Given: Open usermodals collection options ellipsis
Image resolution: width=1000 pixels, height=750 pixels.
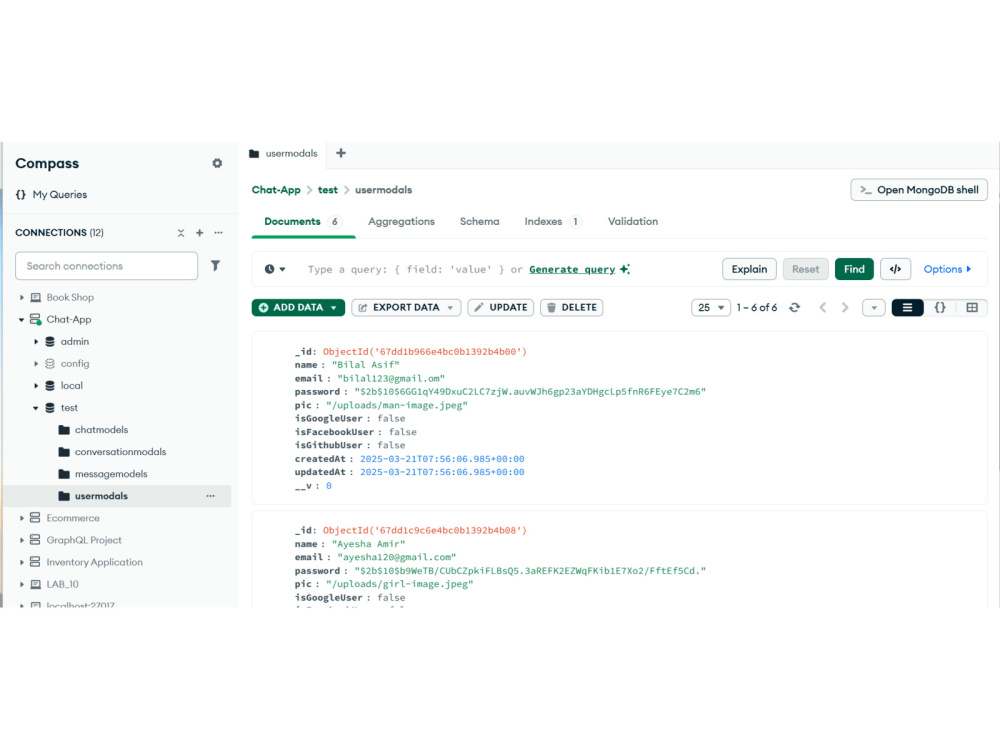Looking at the screenshot, I should click(x=210, y=496).
